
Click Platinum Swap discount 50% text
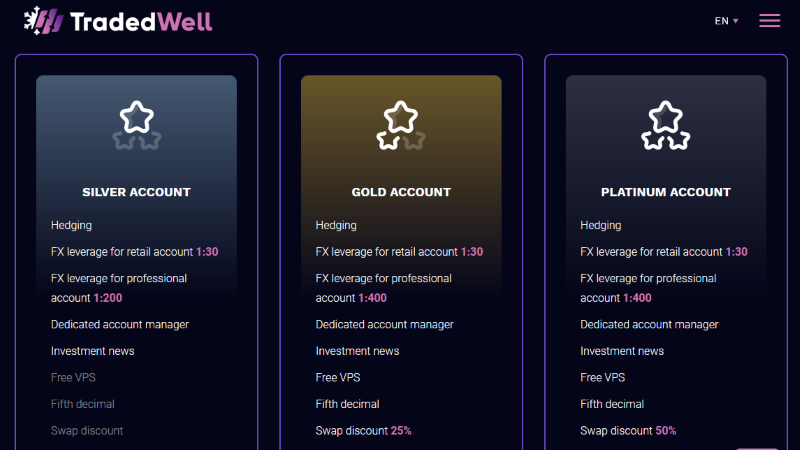628,431
